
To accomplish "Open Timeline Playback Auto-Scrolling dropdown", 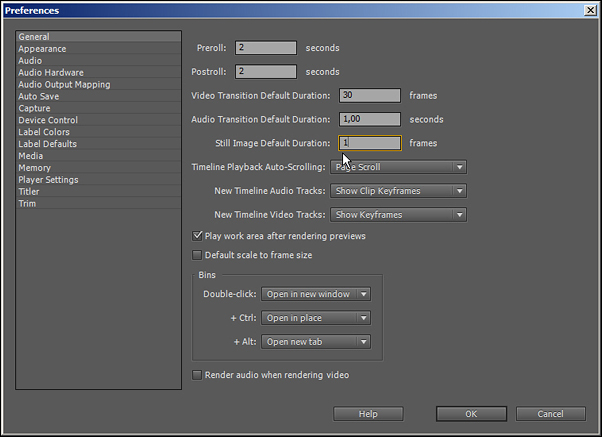I will (x=399, y=167).
